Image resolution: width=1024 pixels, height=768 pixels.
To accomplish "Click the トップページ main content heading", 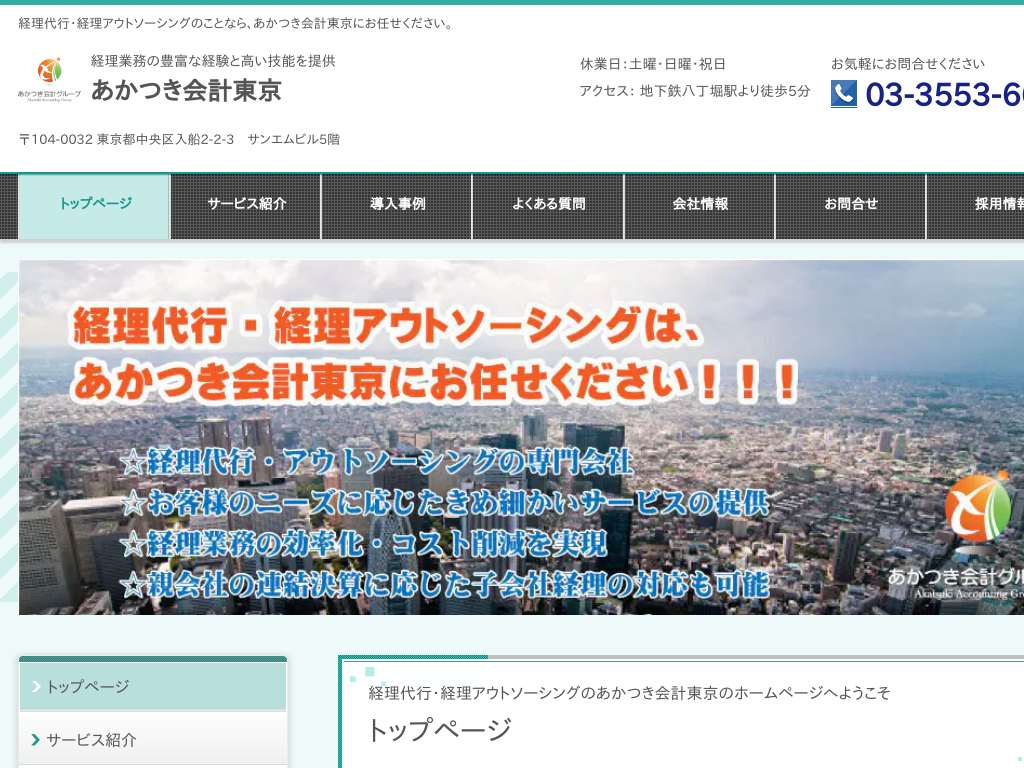I will pyautogui.click(x=440, y=730).
